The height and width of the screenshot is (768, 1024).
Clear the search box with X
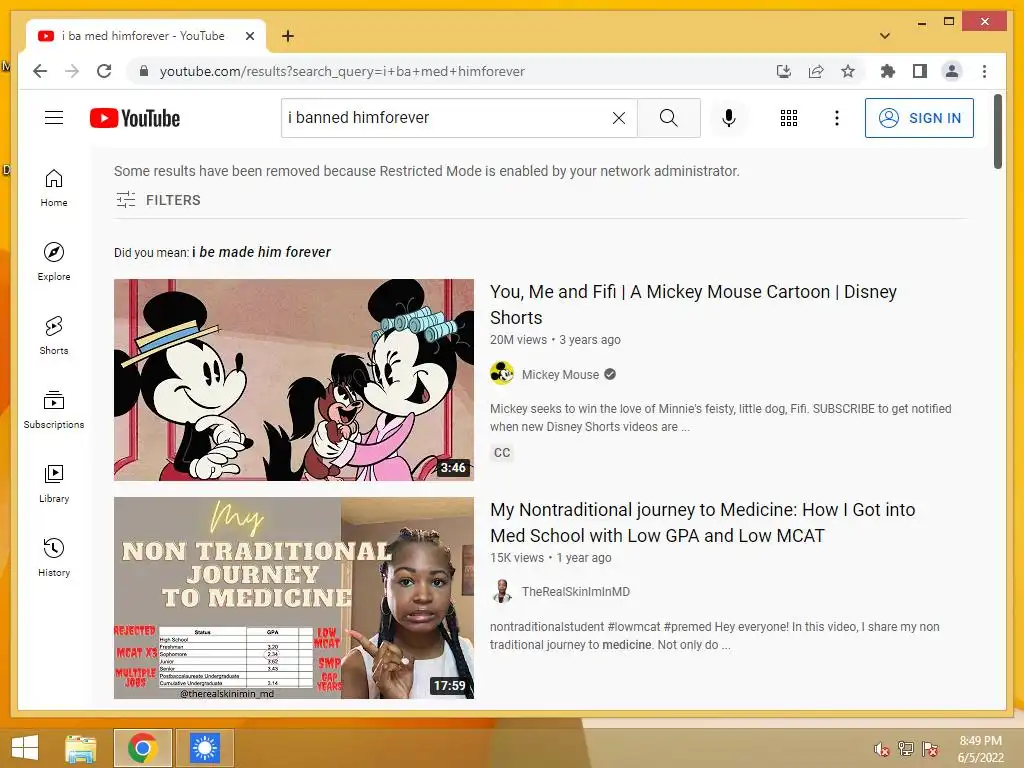618,118
